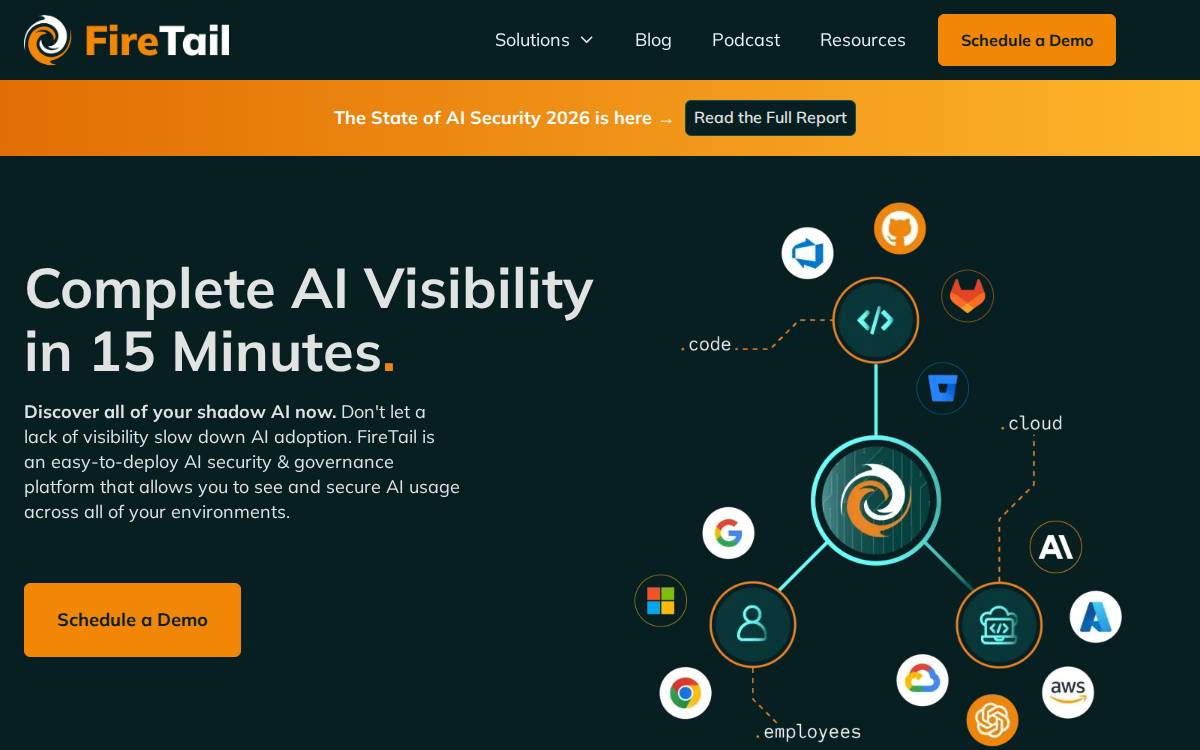The width and height of the screenshot is (1200, 750).
Task: Click the GitLab fox icon
Action: click(x=967, y=296)
